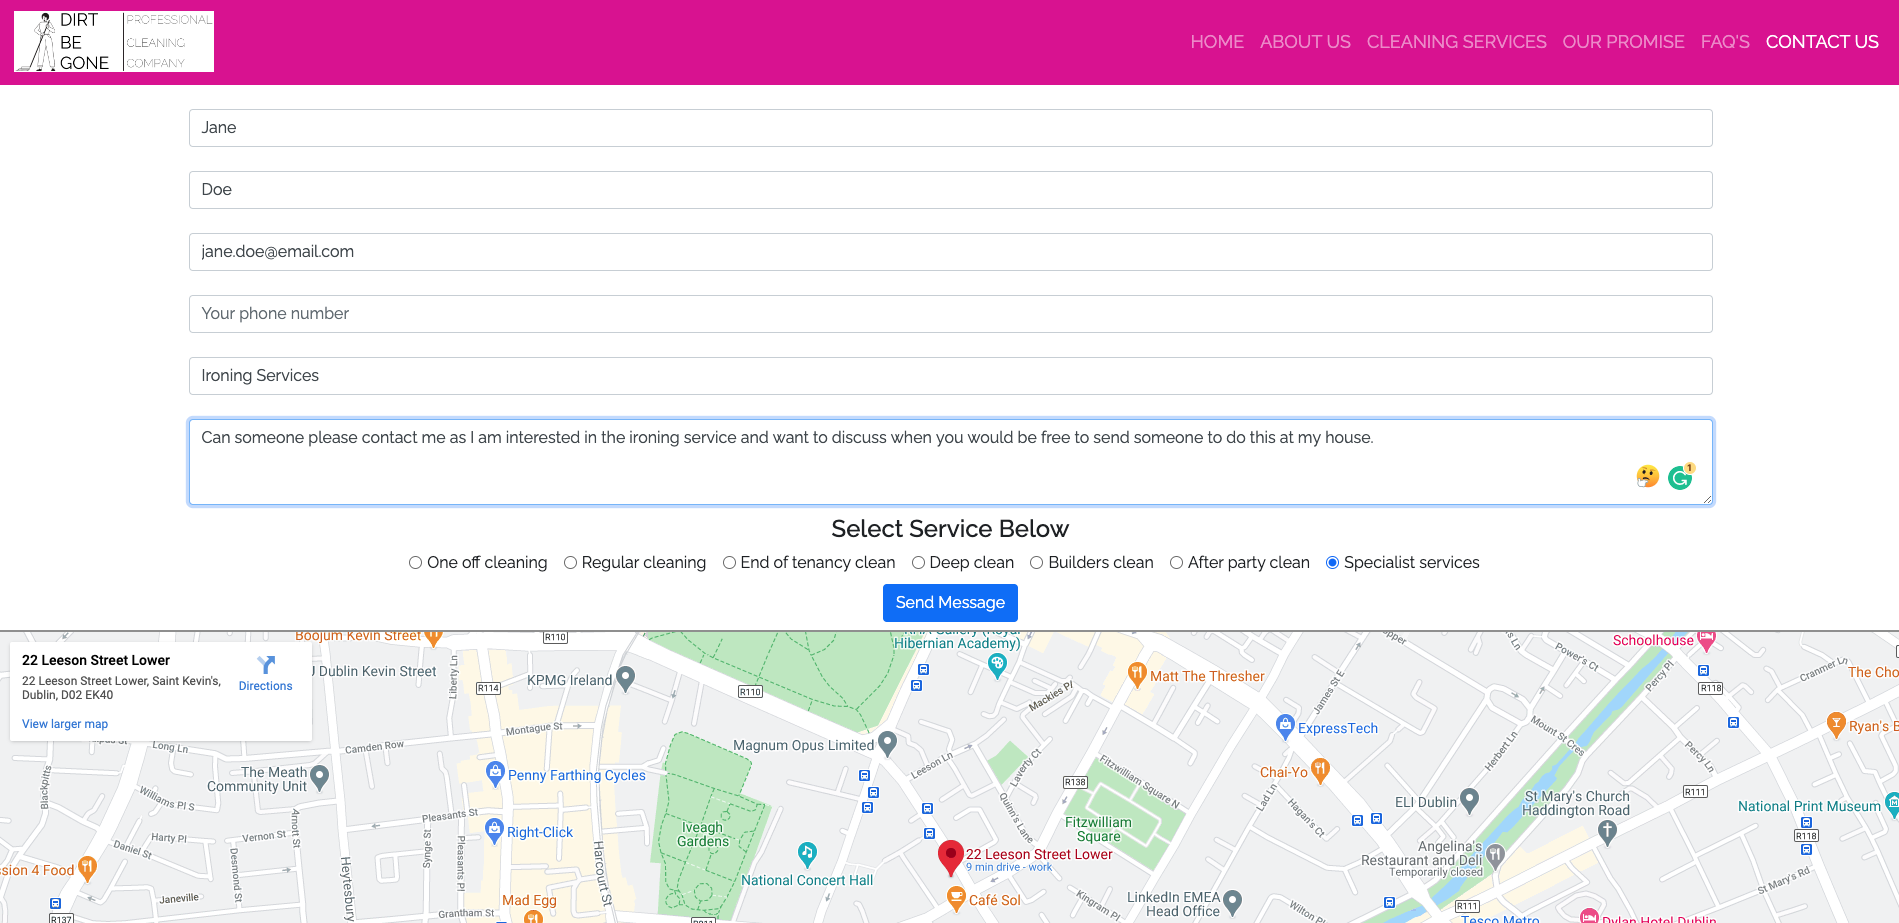This screenshot has width=1899, height=923.
Task: Select the Specialist services radio button
Action: [1332, 563]
